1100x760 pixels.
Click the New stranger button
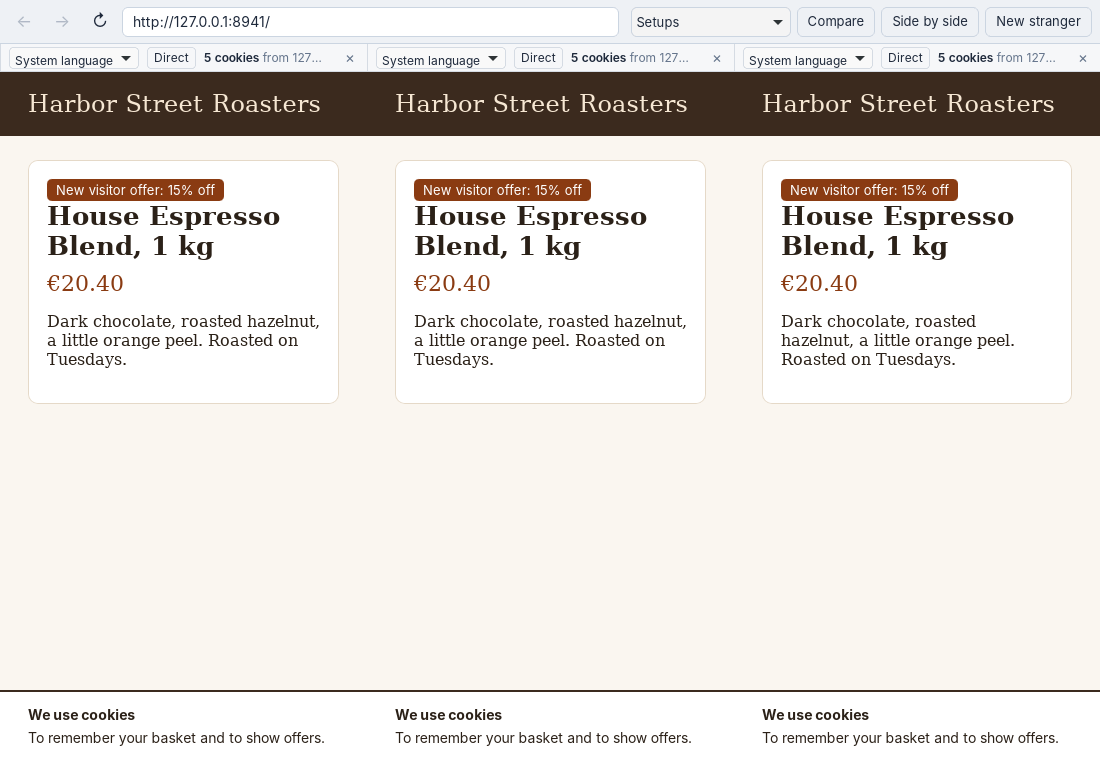click(1038, 22)
